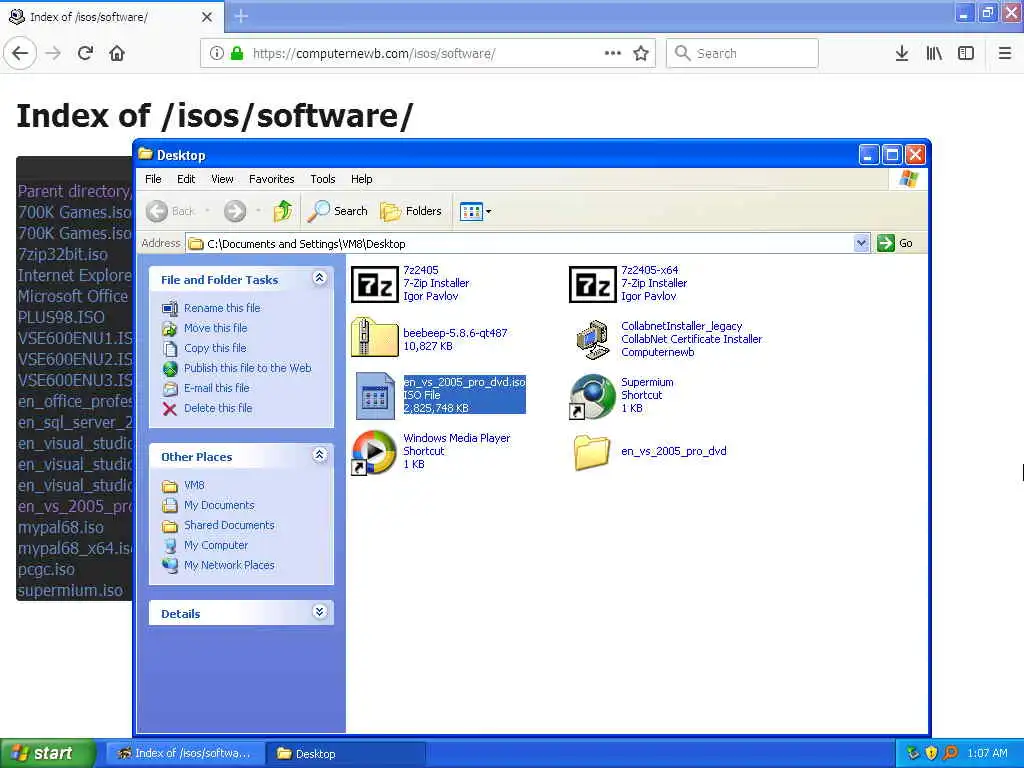Open My Network Places link
This screenshot has width=1024, height=768.
pos(229,565)
